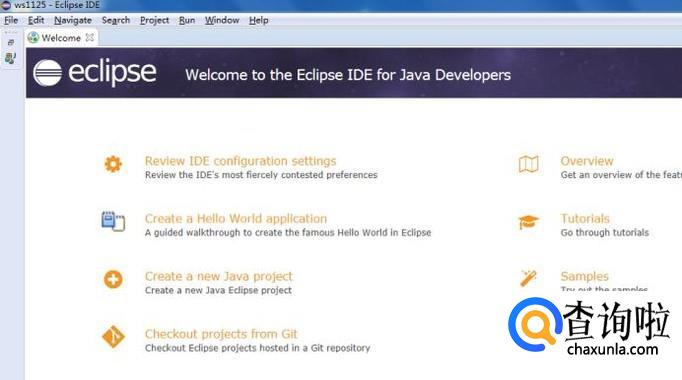Close the Welcome tab

point(90,37)
